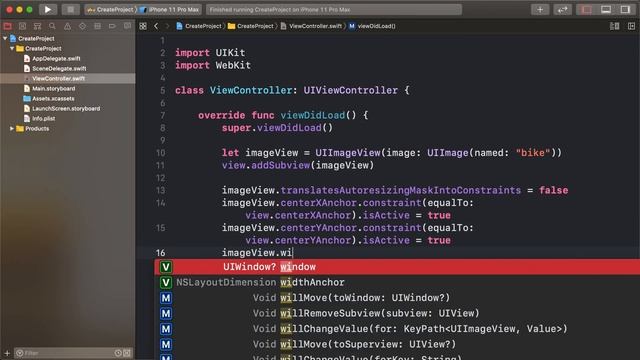Collapse the CreateProject yellow folder group
This screenshot has width=640, height=360.
pos(12,49)
